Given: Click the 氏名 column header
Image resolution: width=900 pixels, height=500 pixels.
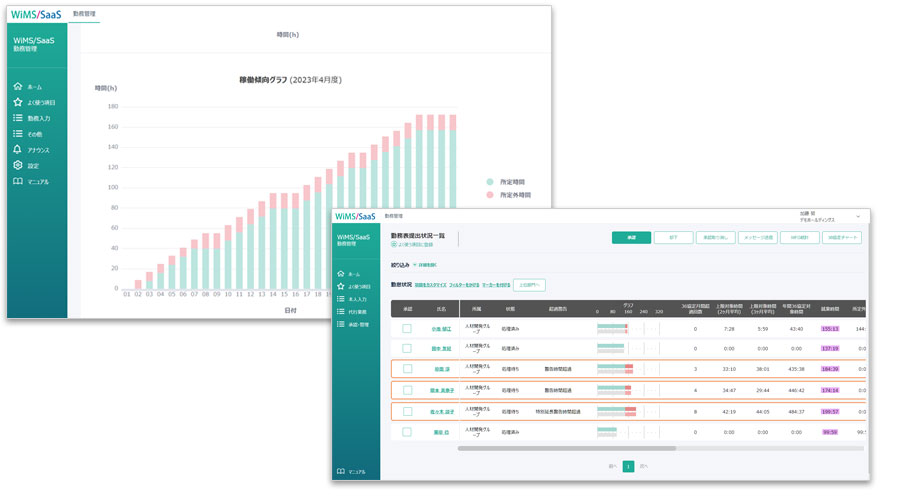Looking at the screenshot, I should (x=441, y=309).
